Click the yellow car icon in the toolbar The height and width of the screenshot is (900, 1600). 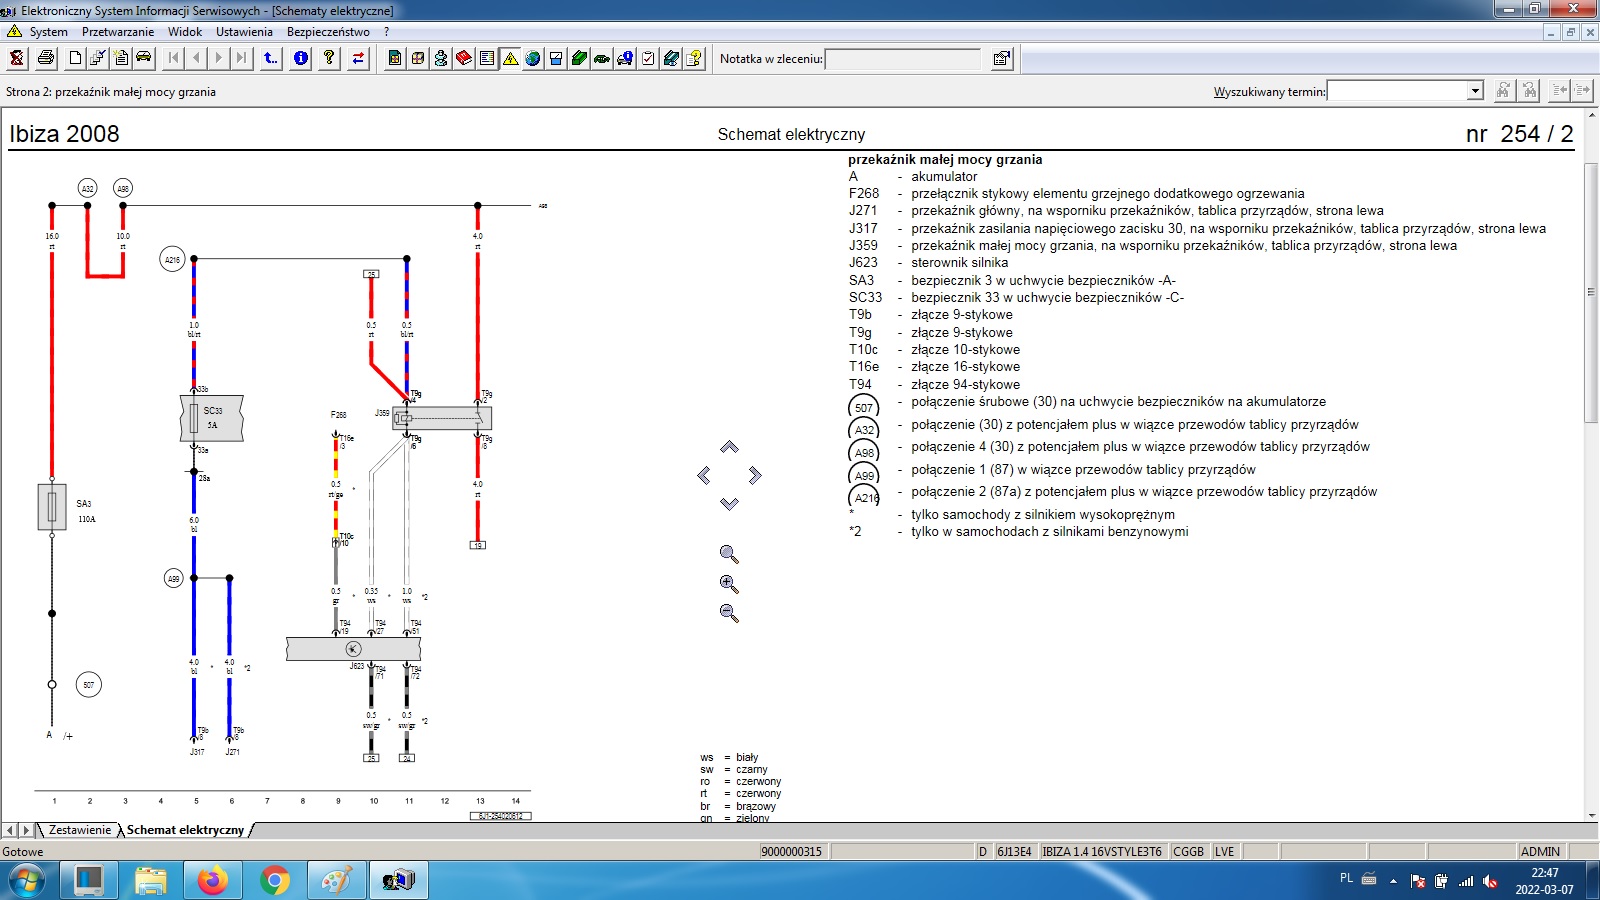tap(144, 58)
